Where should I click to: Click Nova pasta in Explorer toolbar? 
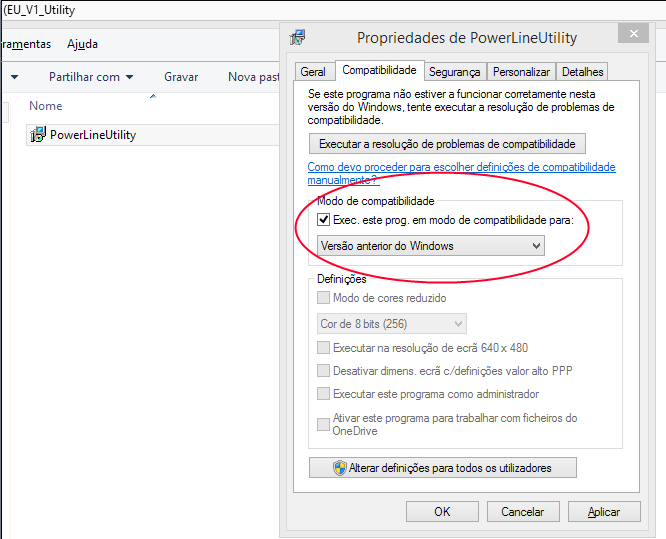(254, 77)
